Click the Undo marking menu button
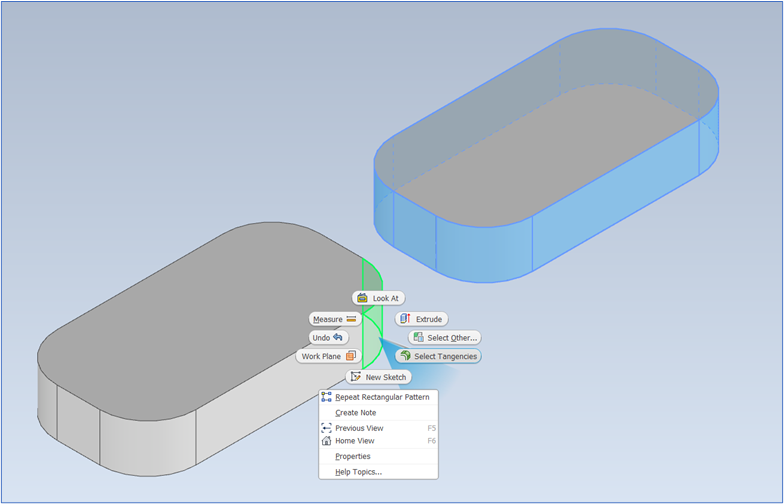Screen dimensions: 784x504 point(328,338)
